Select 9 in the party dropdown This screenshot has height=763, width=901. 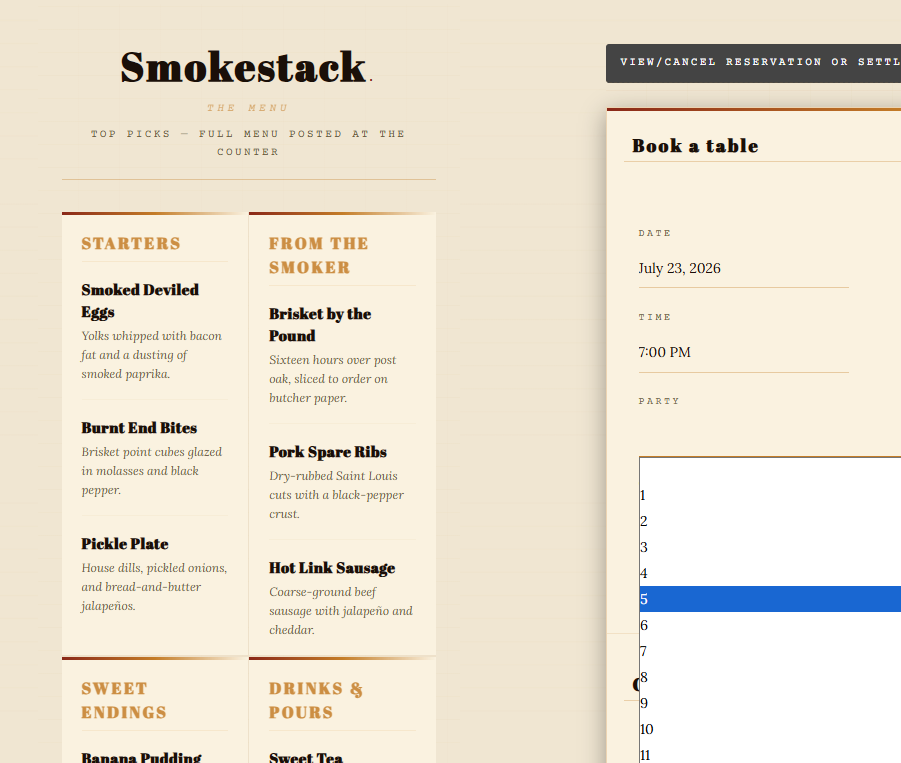click(770, 703)
